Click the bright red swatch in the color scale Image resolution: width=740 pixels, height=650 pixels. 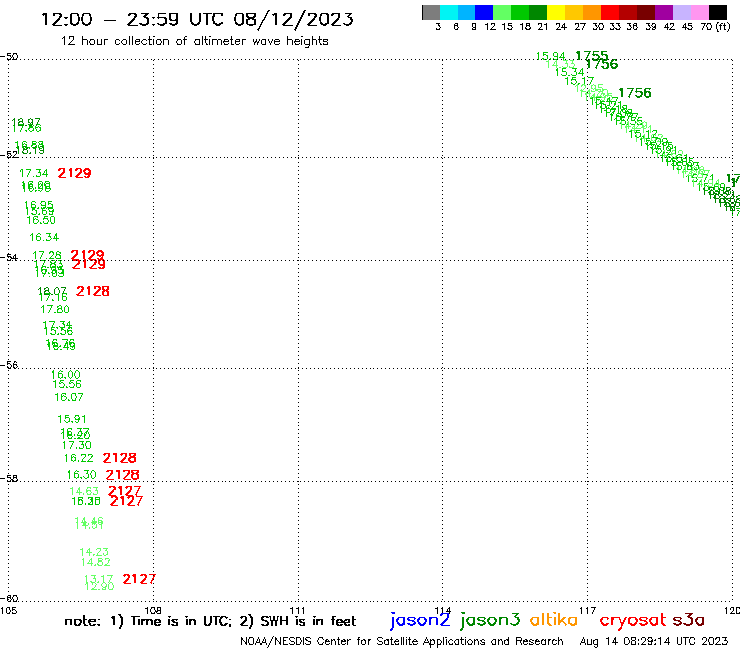(x=610, y=12)
